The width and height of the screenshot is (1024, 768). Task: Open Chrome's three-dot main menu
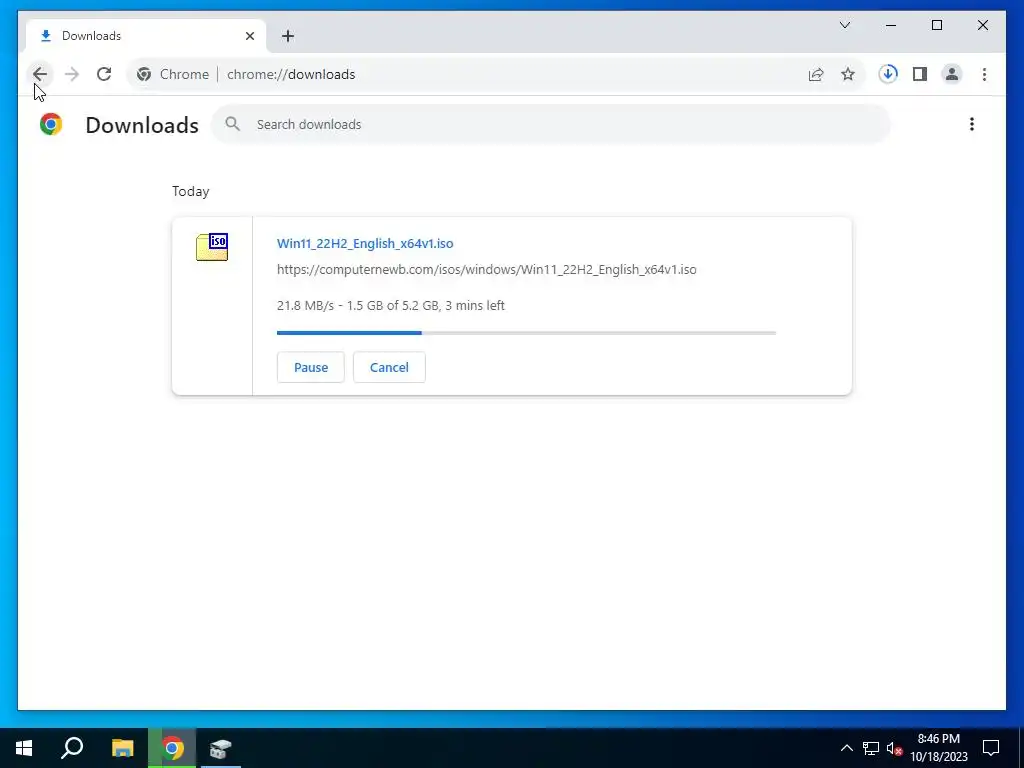pyautogui.click(x=984, y=74)
